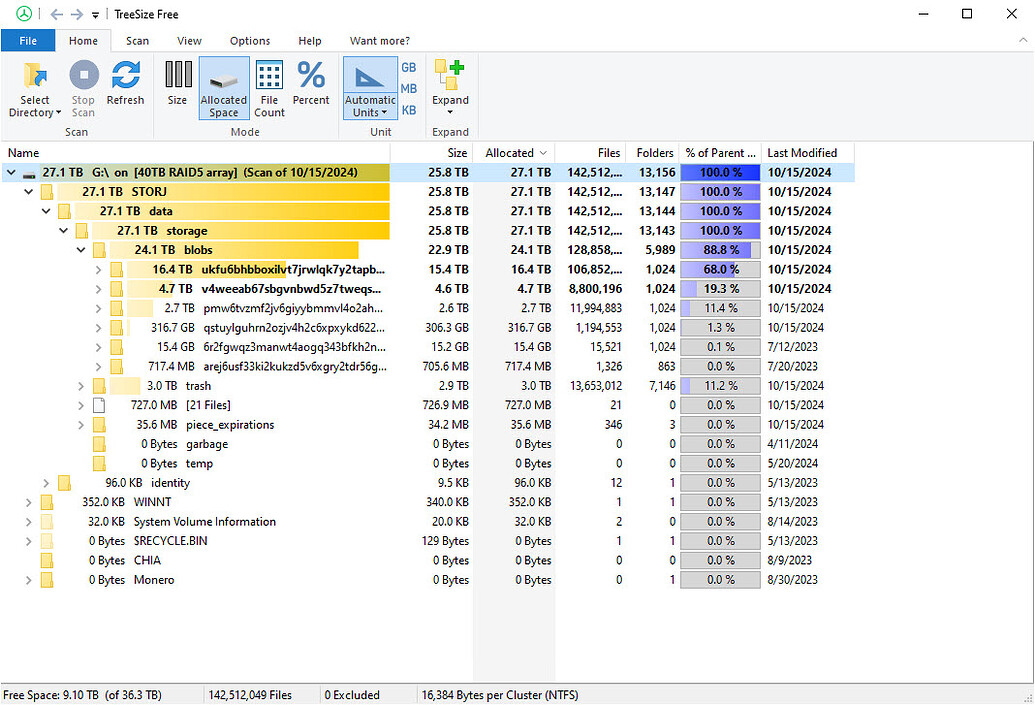This screenshot has width=1035, height=705.
Task: Switch to Size mode
Action: pyautogui.click(x=178, y=83)
